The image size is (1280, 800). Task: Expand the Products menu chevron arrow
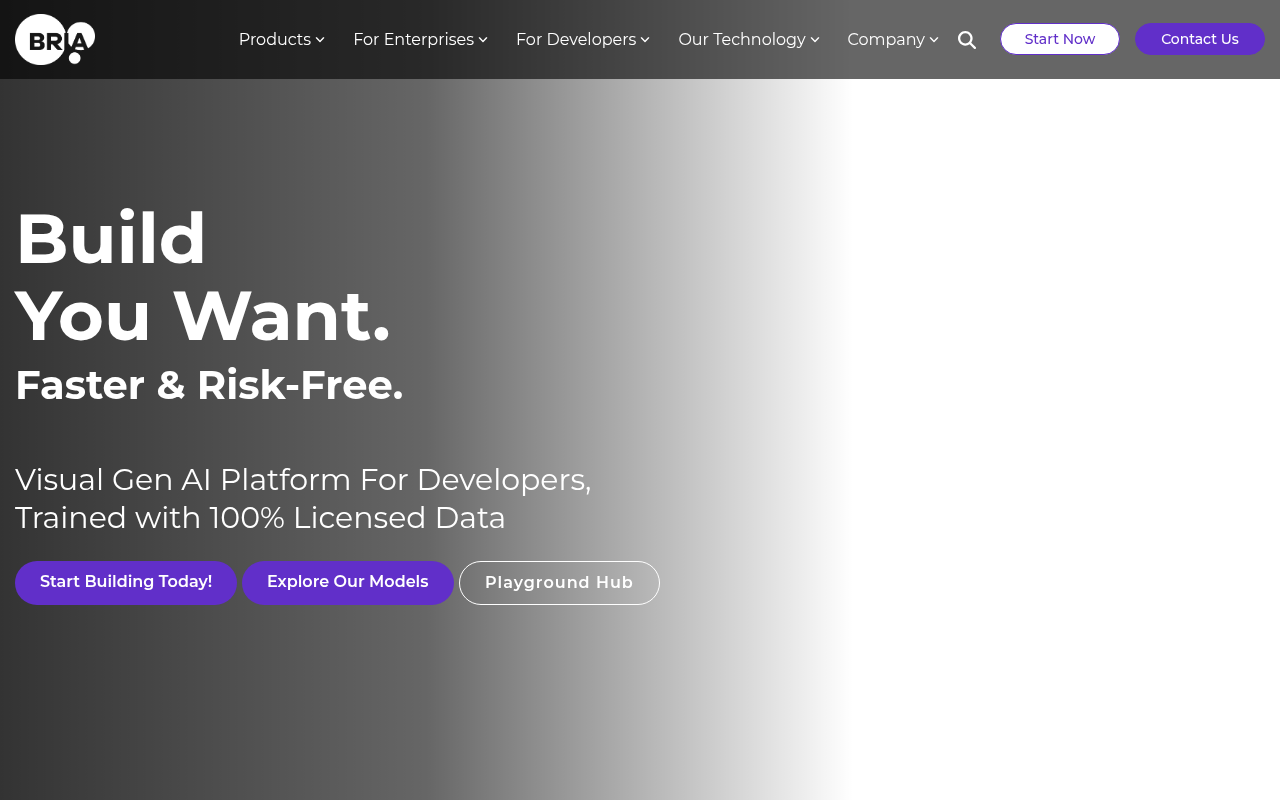click(320, 40)
